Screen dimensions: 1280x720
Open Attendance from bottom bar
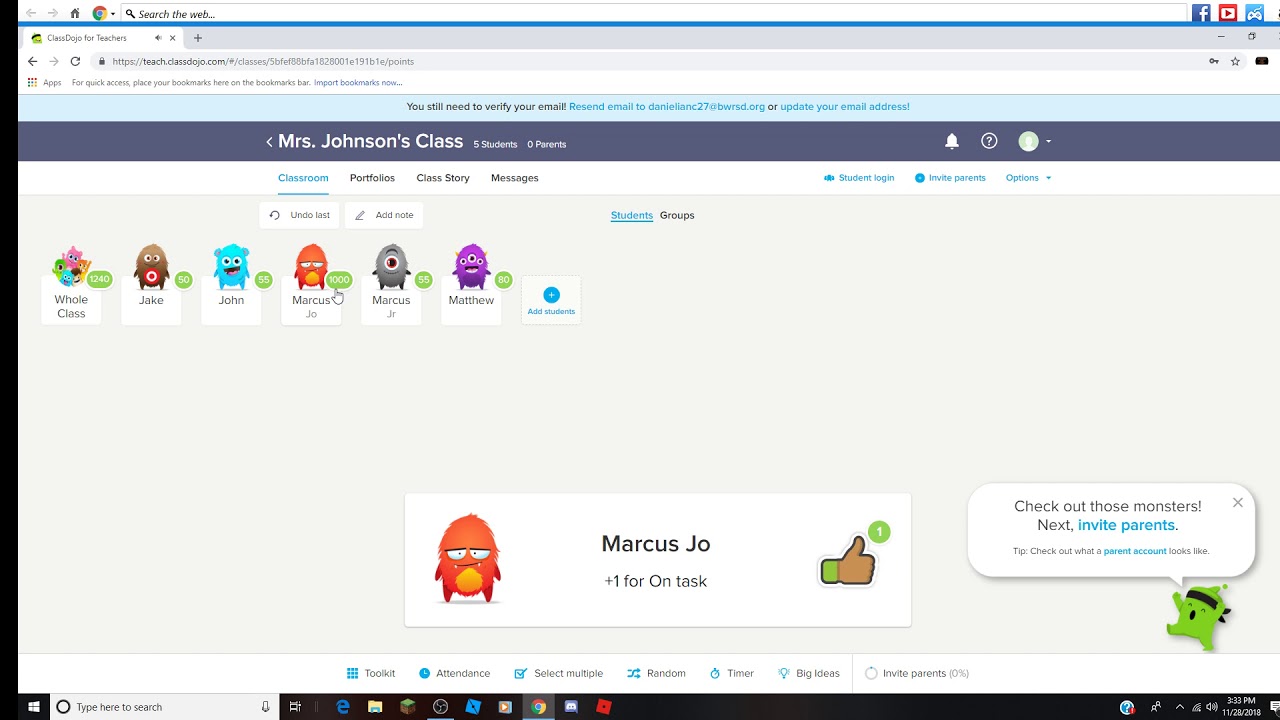[x=454, y=673]
